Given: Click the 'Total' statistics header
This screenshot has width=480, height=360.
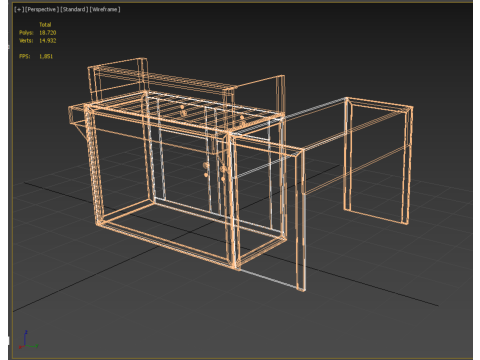Looking at the screenshot, I should (x=45, y=25).
